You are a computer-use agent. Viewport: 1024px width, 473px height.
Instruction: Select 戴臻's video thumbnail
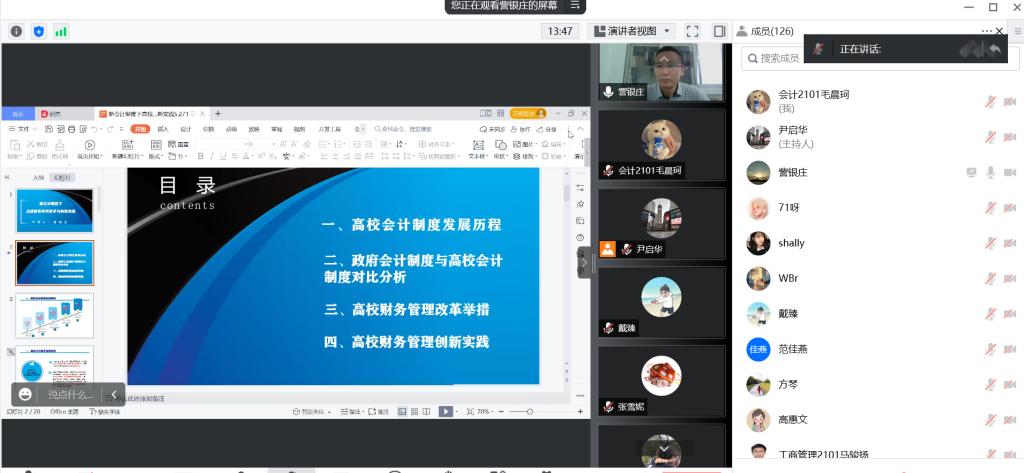click(x=661, y=303)
